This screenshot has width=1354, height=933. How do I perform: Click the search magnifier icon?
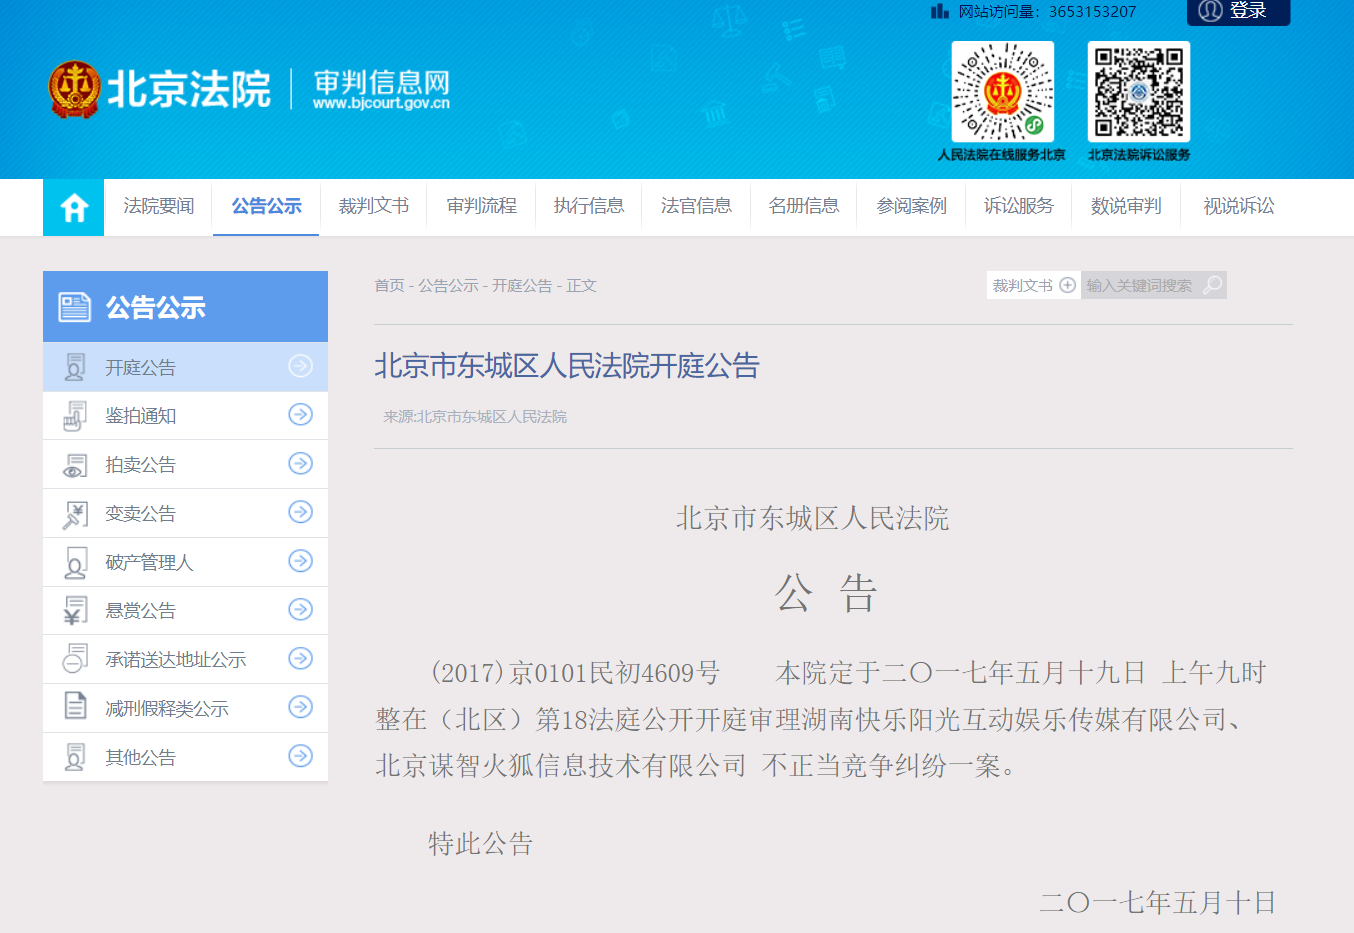1212,285
